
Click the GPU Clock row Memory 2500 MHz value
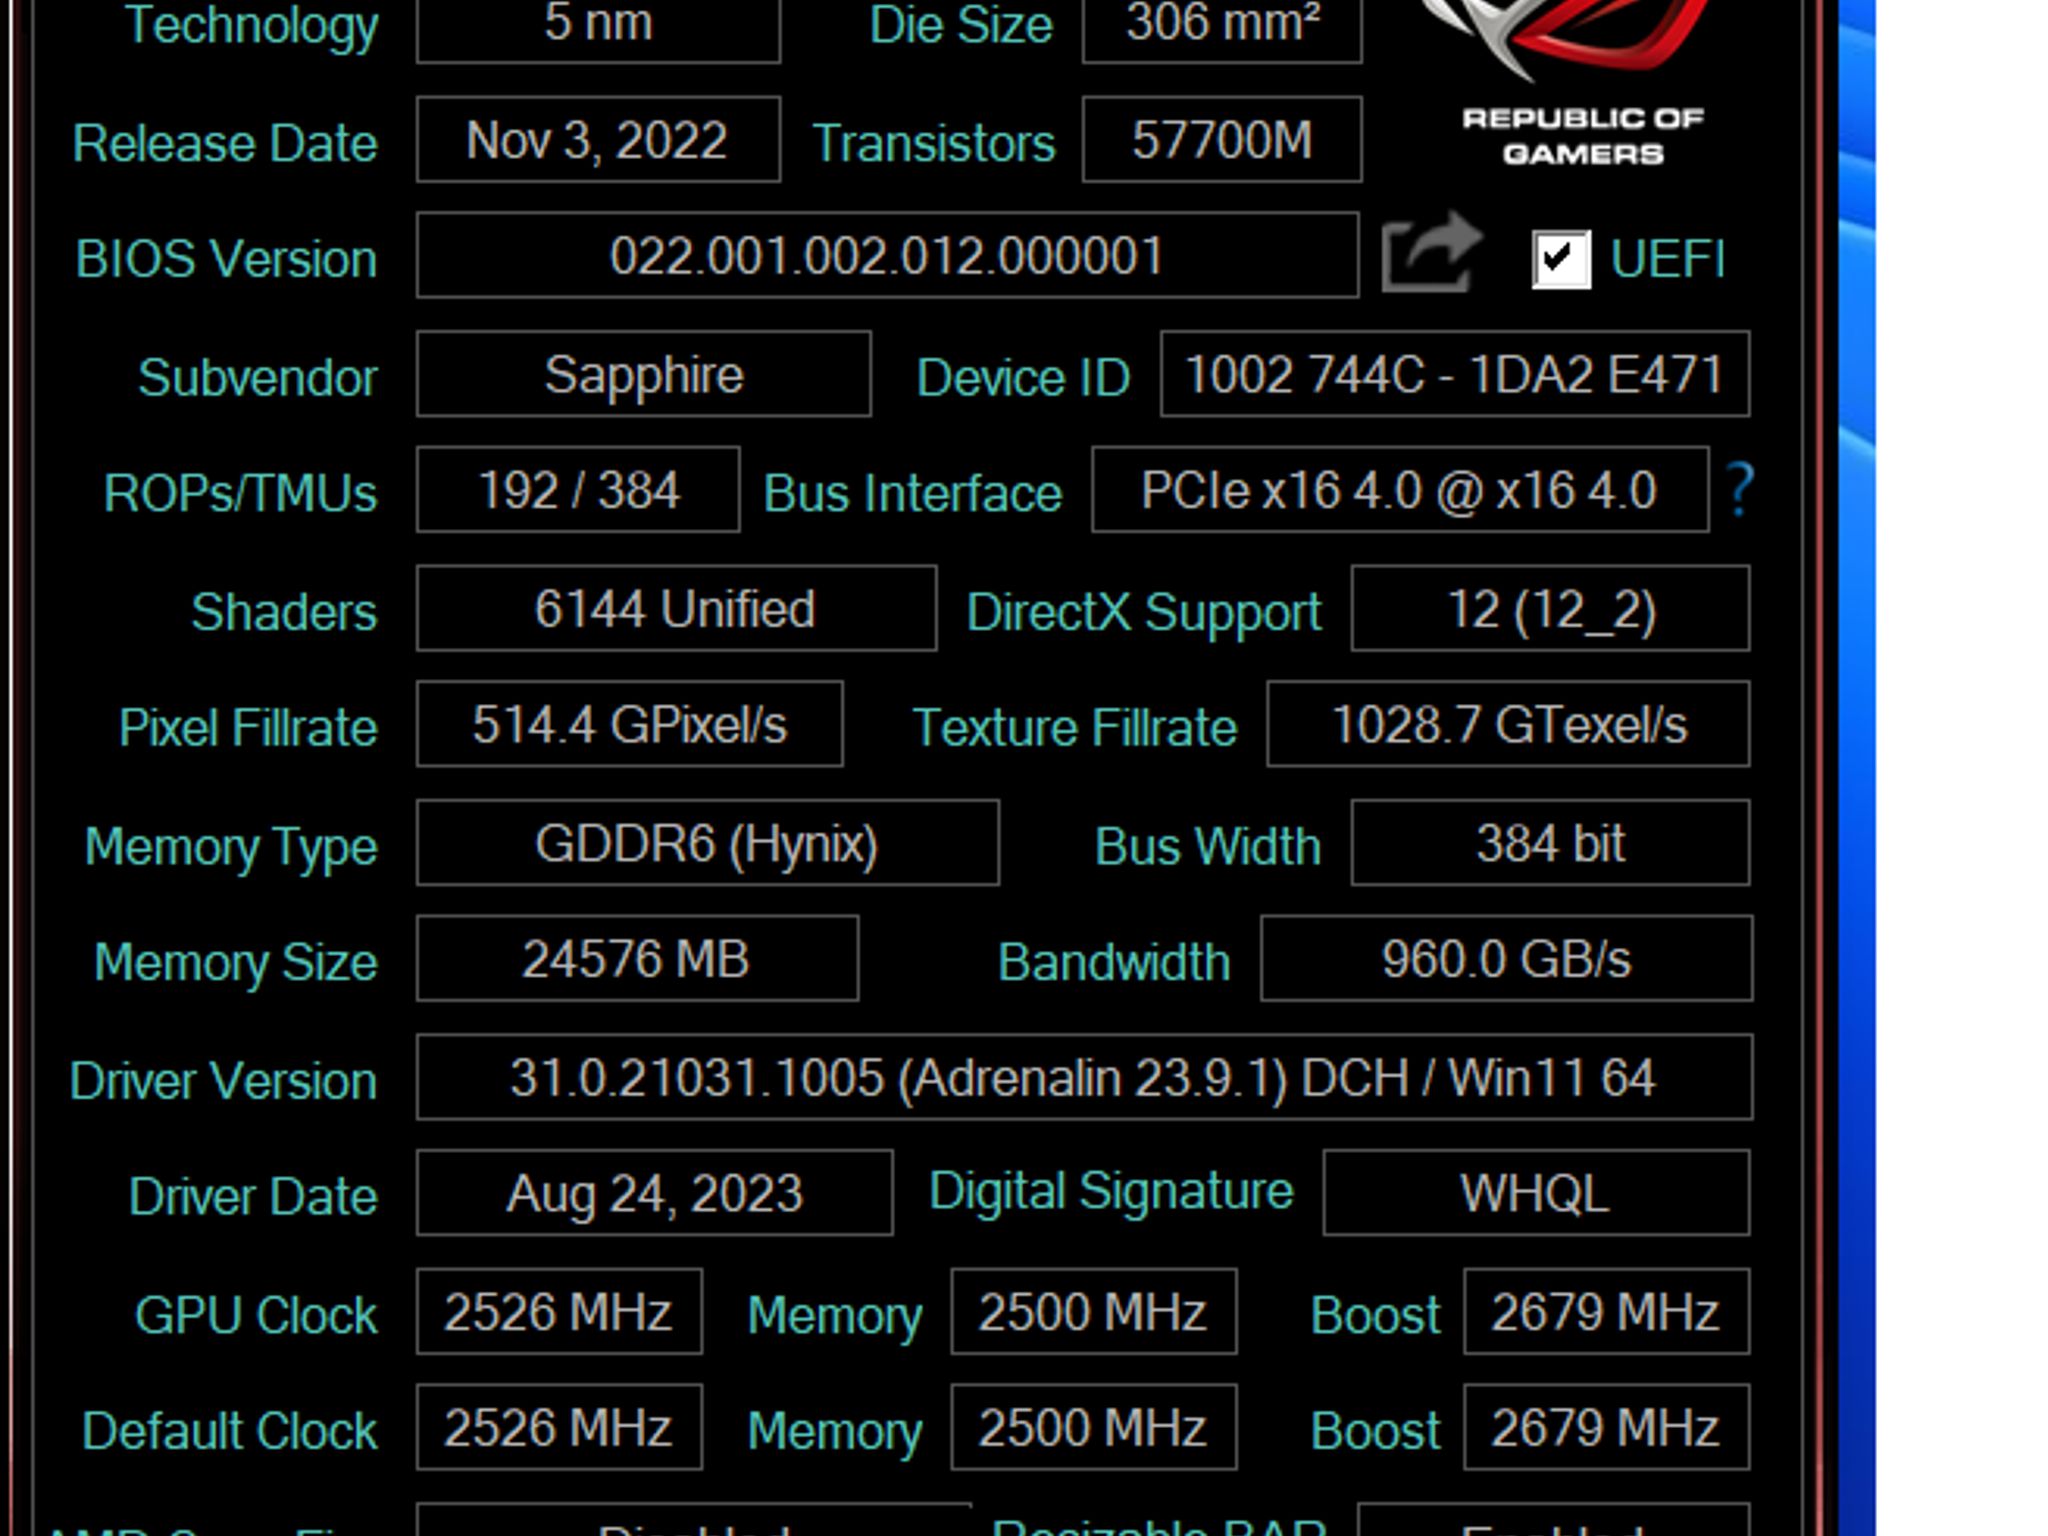click(x=1093, y=1312)
